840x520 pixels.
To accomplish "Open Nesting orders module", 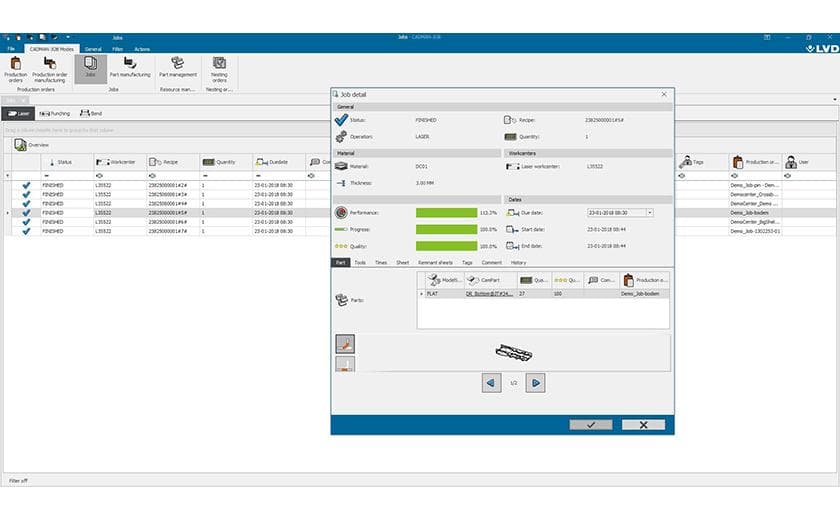I will pos(219,70).
